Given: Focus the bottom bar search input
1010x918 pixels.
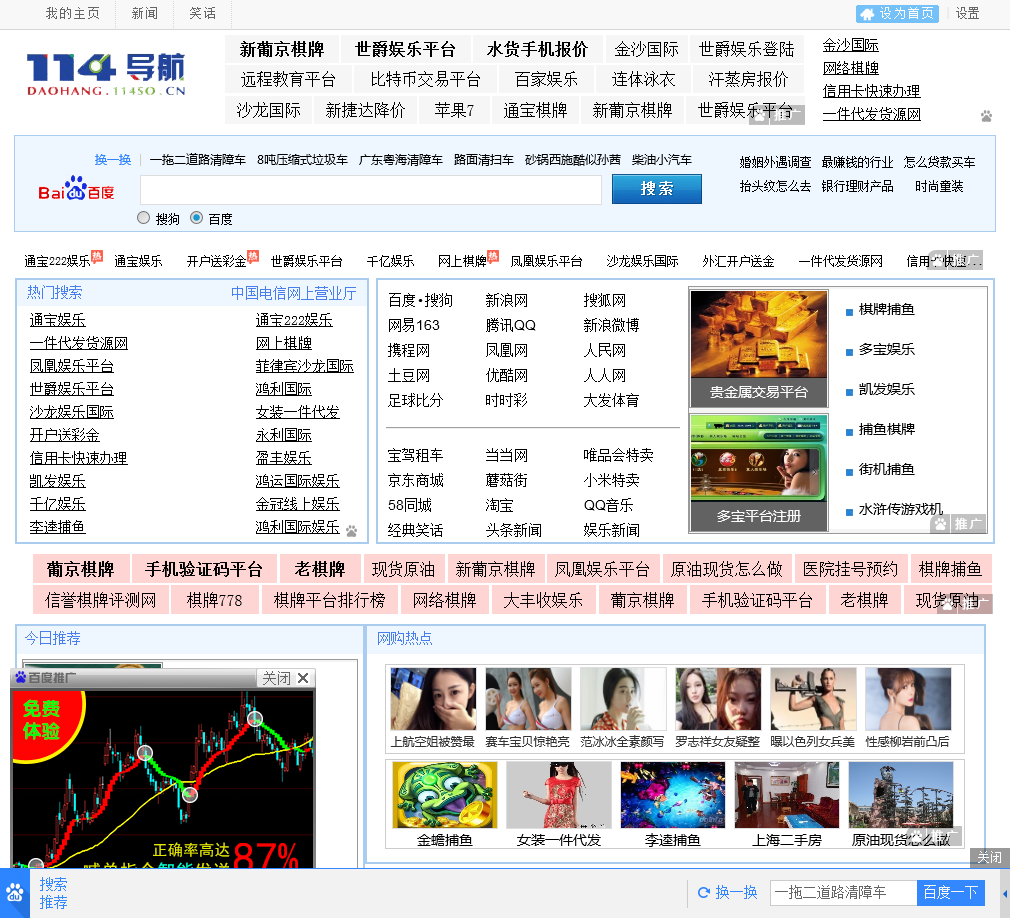Looking at the screenshot, I should (x=843, y=892).
